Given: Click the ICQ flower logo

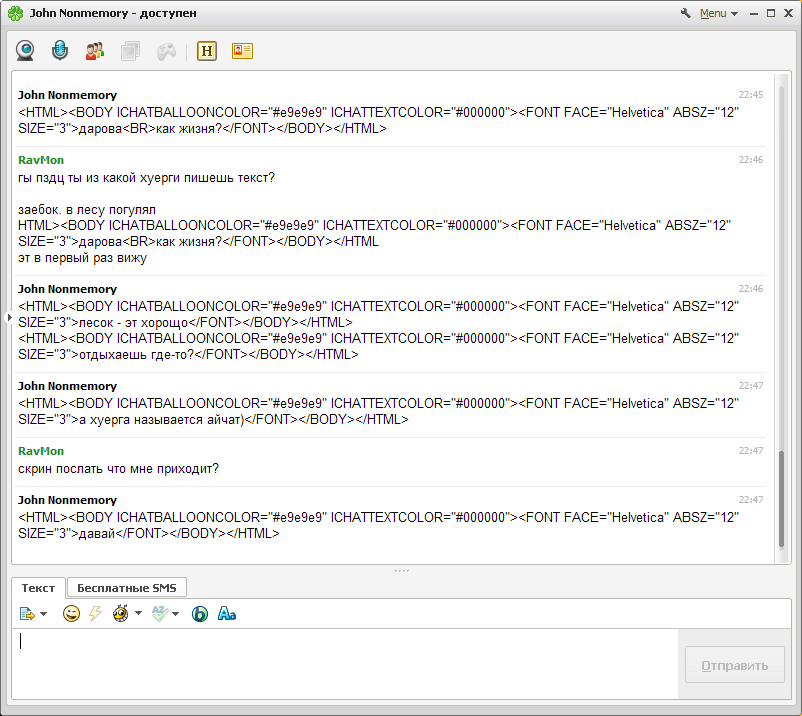Looking at the screenshot, I should tap(16, 13).
